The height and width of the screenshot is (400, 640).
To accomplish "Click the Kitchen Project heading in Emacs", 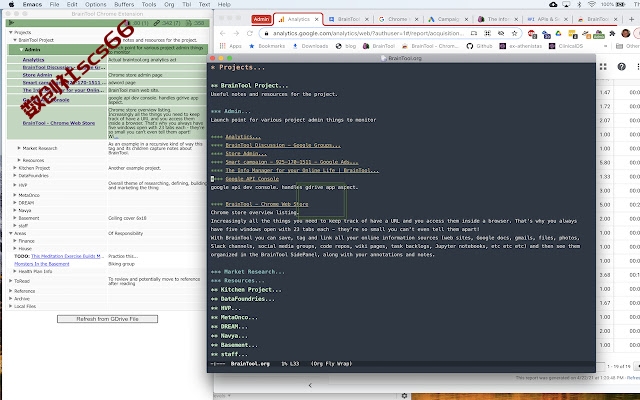I will [251, 290].
